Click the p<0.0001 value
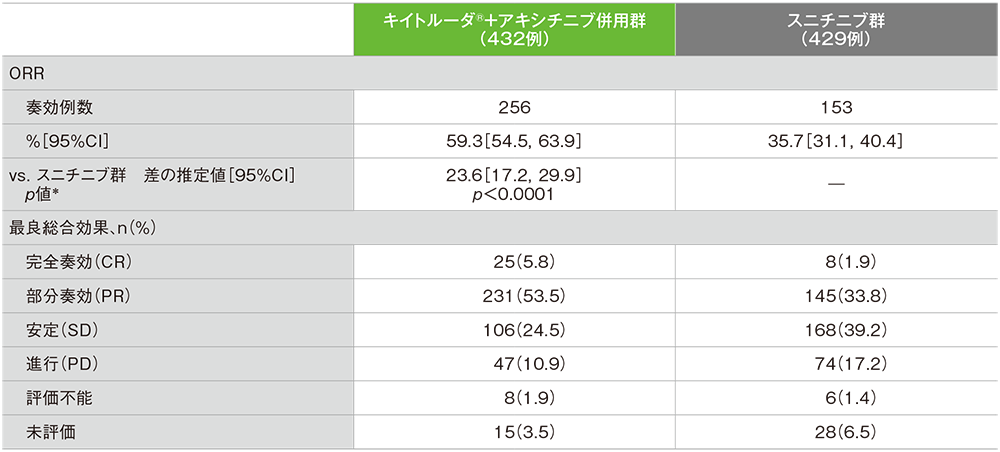 click(x=515, y=196)
